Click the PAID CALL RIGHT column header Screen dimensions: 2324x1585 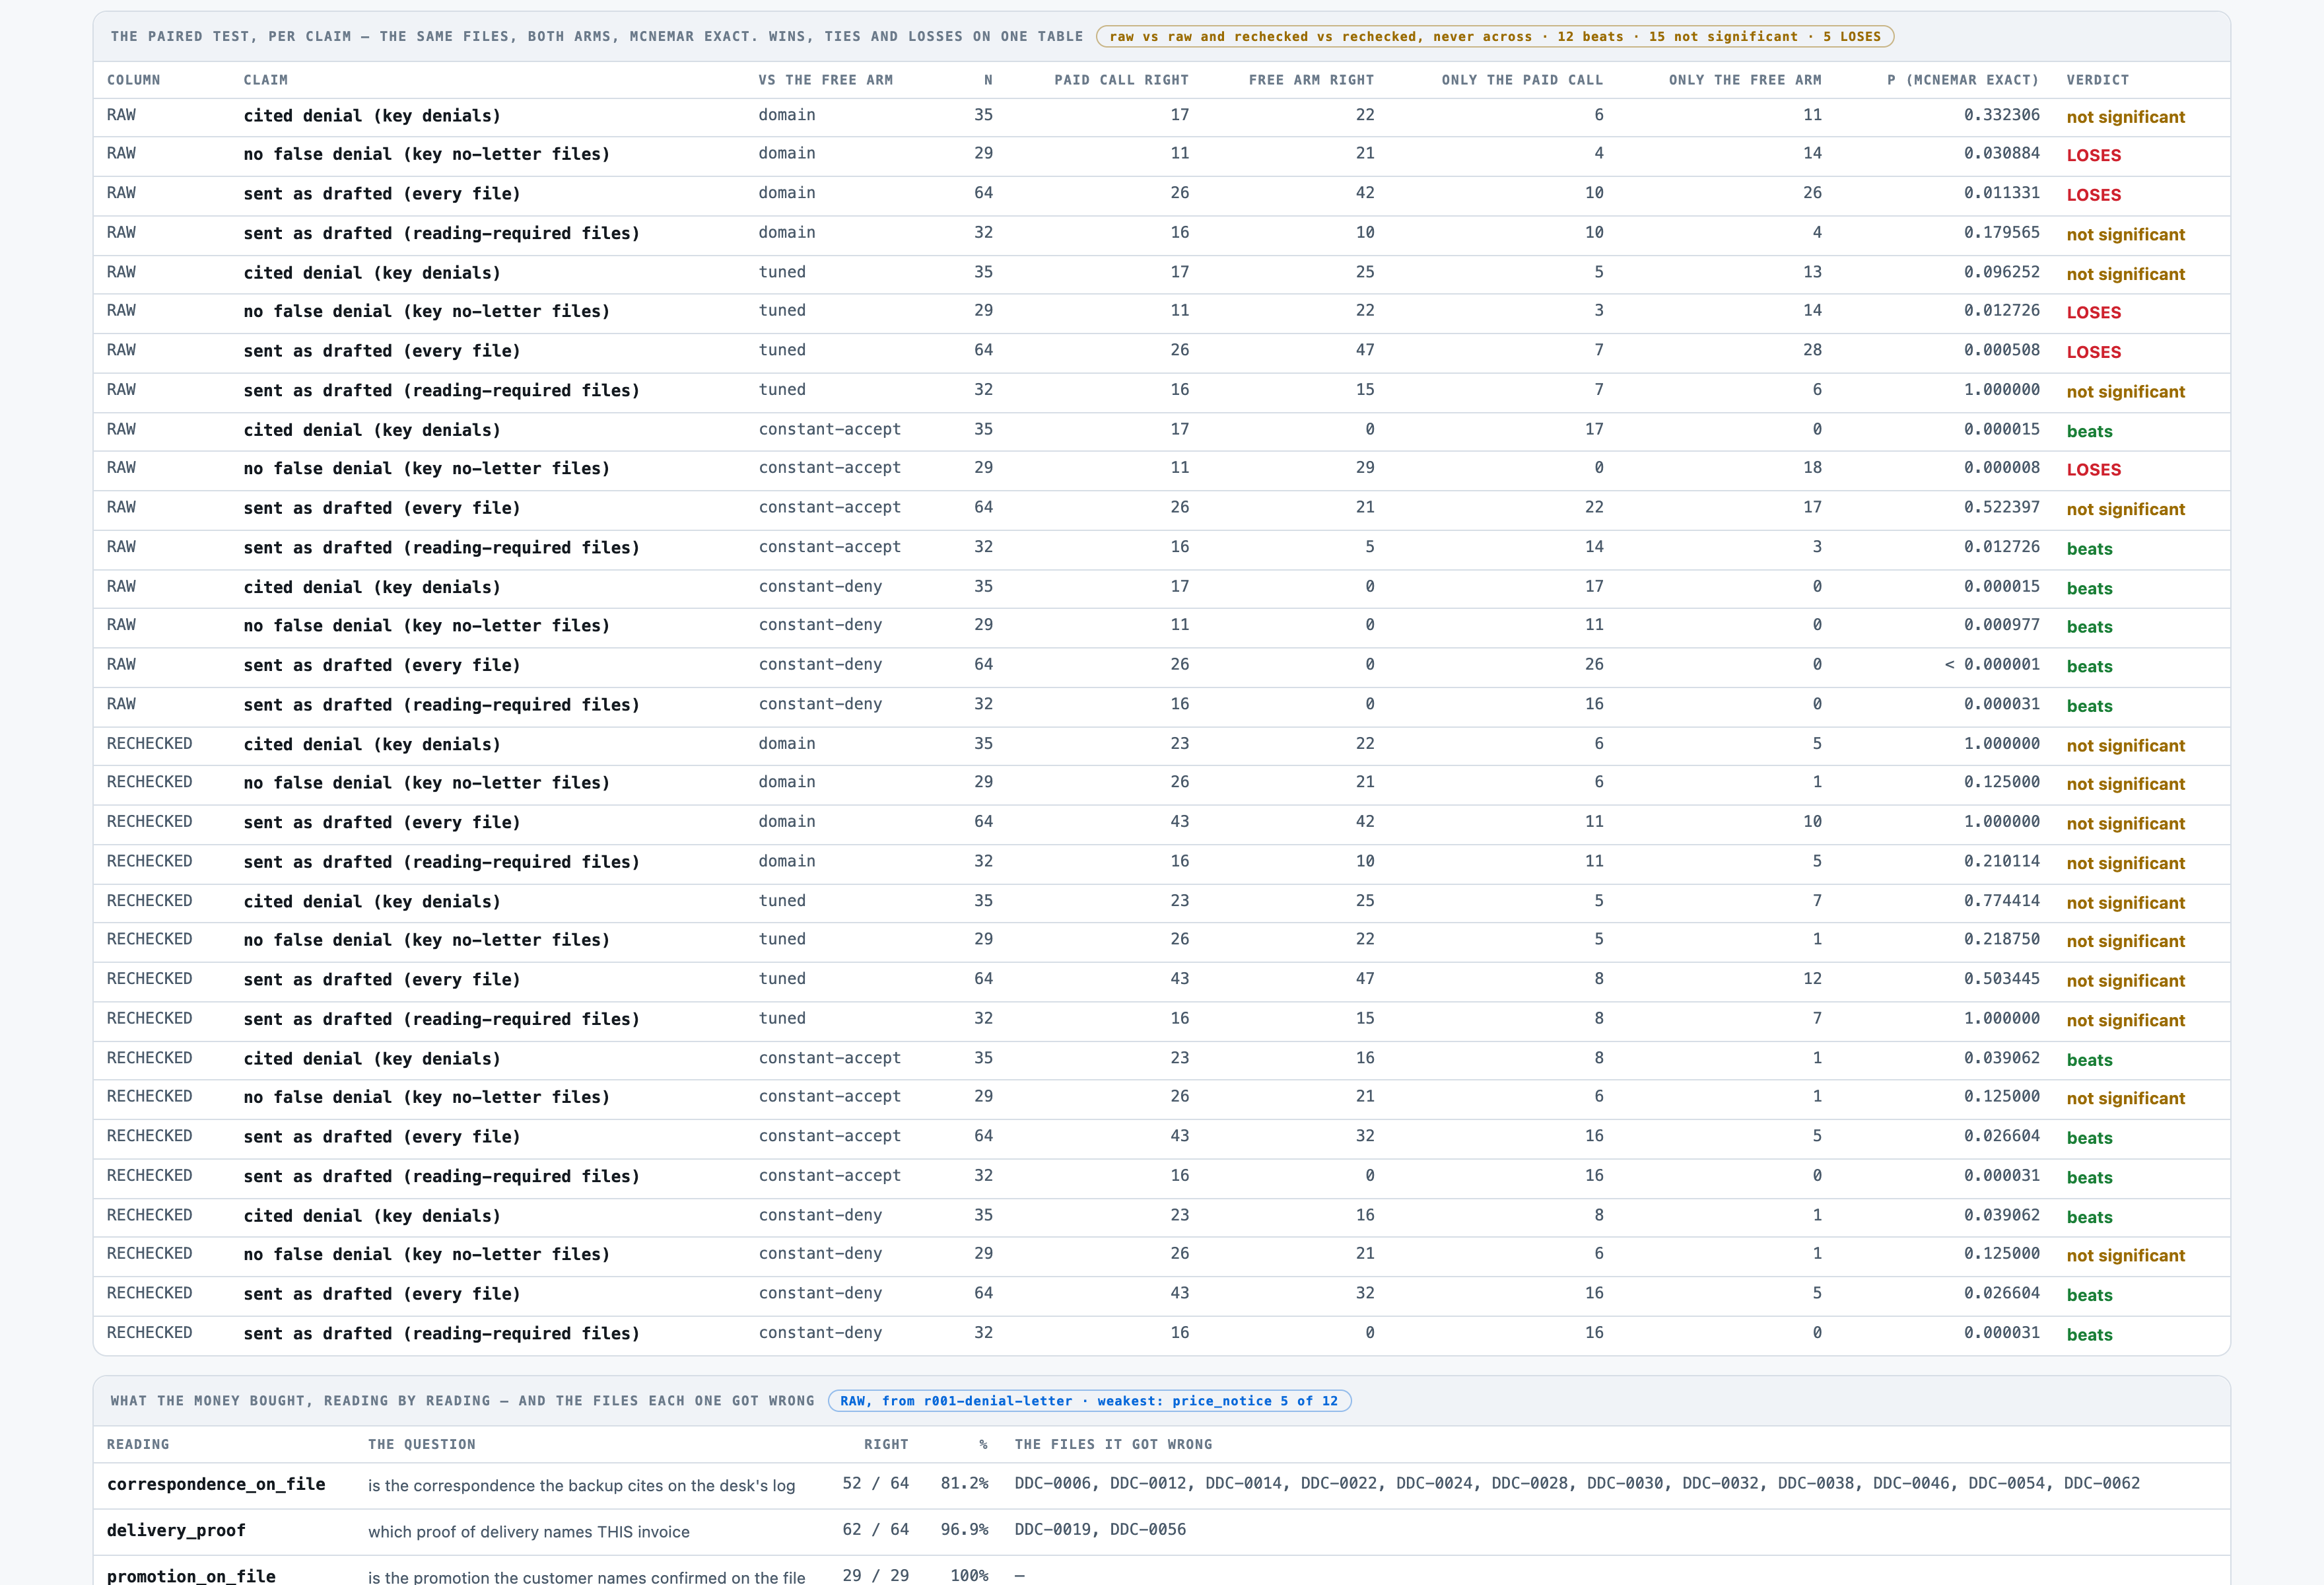(x=1121, y=80)
